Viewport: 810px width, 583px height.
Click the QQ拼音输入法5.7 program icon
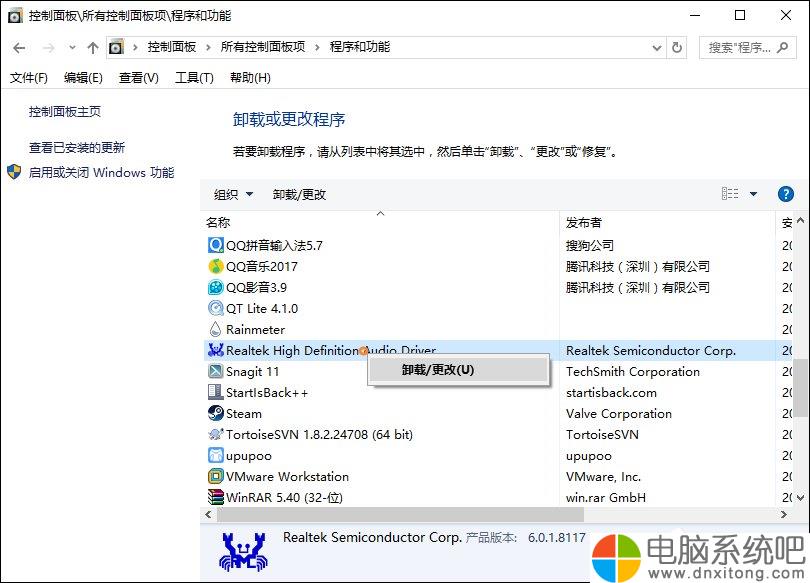pos(215,245)
